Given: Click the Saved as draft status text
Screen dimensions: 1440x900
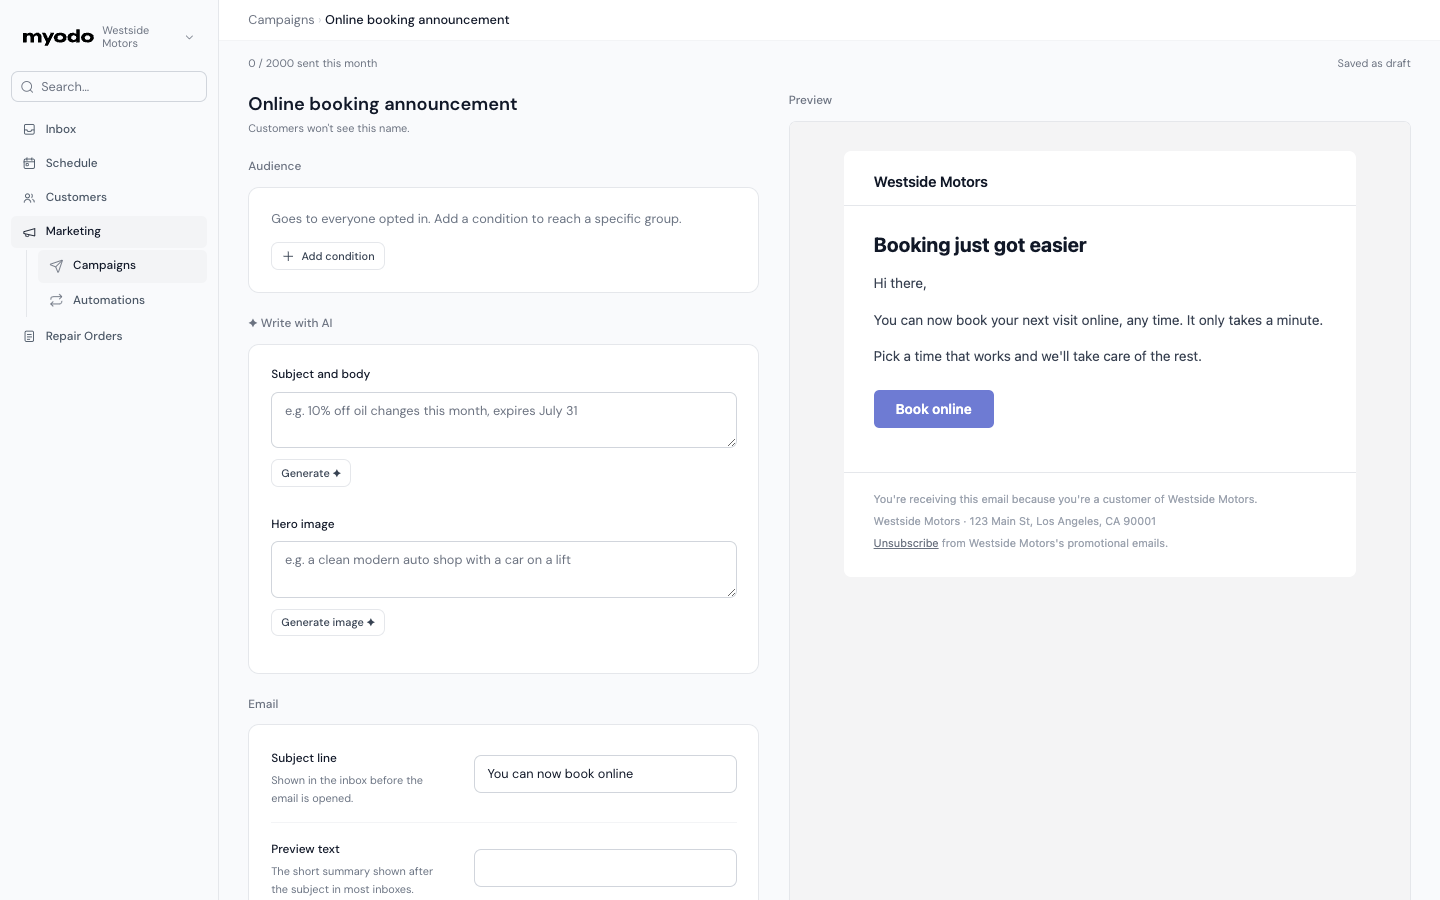Looking at the screenshot, I should [x=1374, y=63].
